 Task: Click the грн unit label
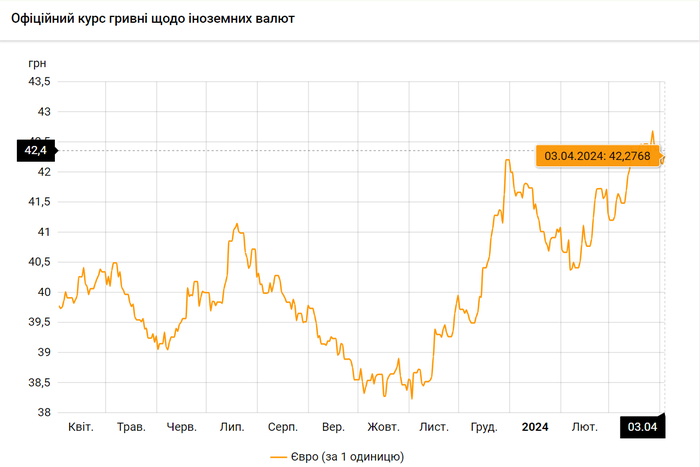coord(36,62)
